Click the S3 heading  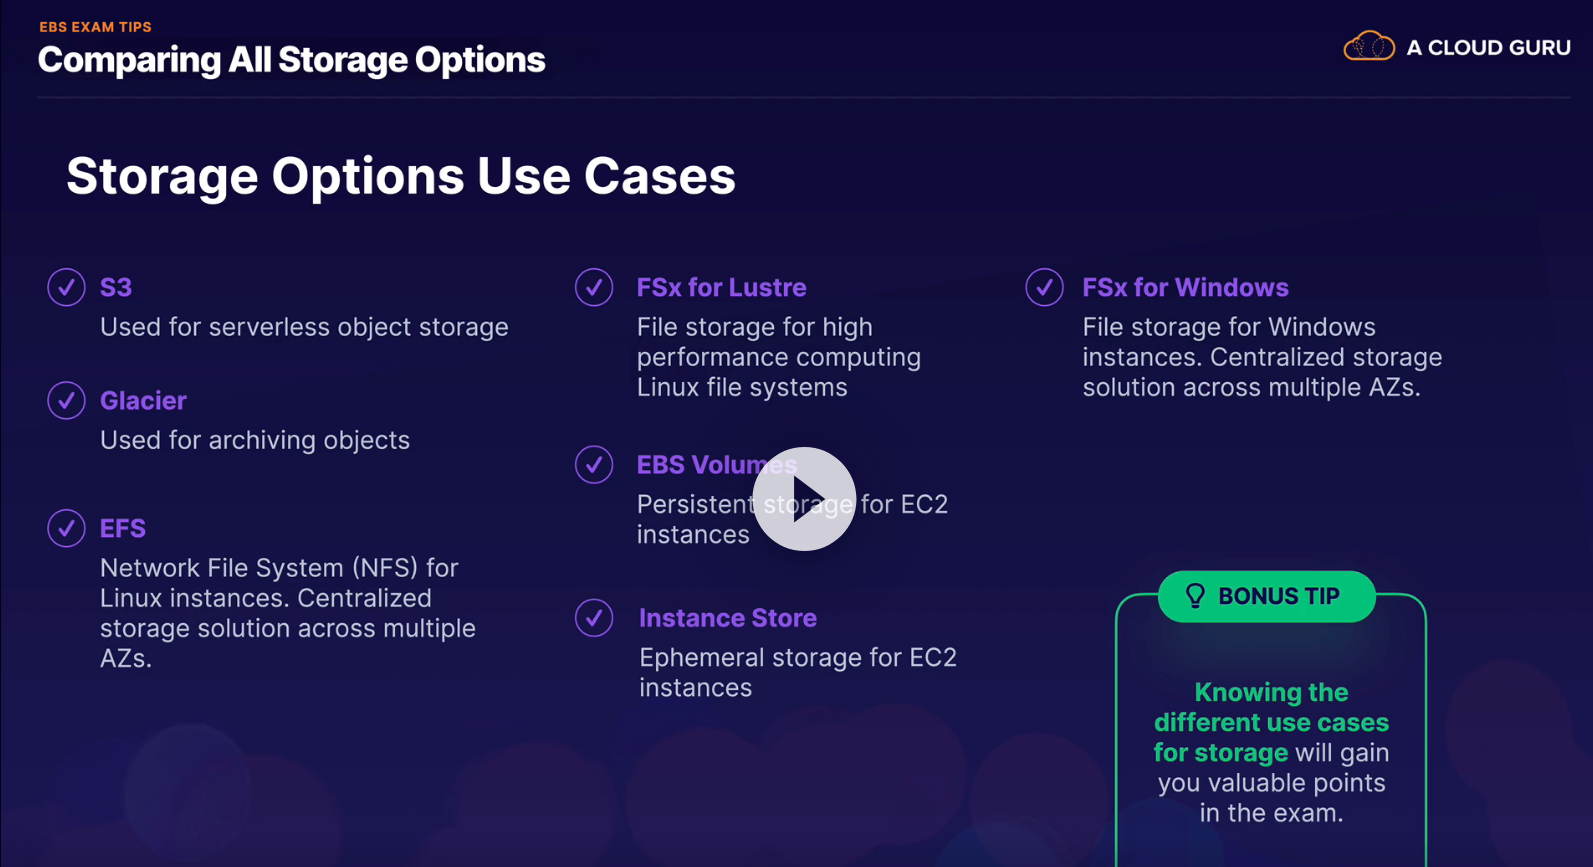pos(116,288)
